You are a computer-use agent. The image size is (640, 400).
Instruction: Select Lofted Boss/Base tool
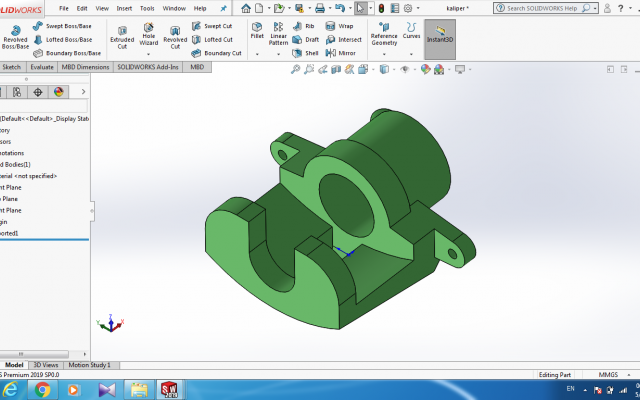pyautogui.click(x=62, y=40)
